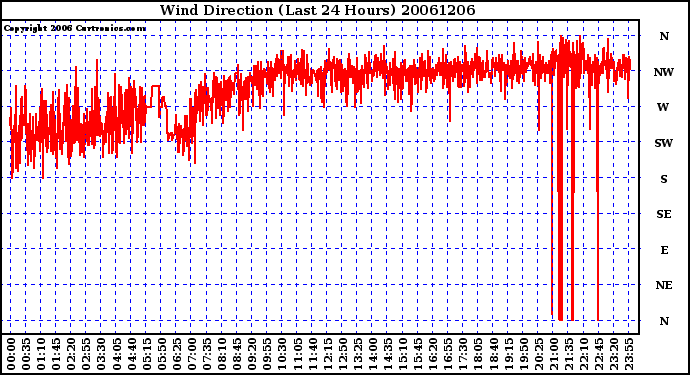
Task: Select the S direction label
Action: click(664, 179)
